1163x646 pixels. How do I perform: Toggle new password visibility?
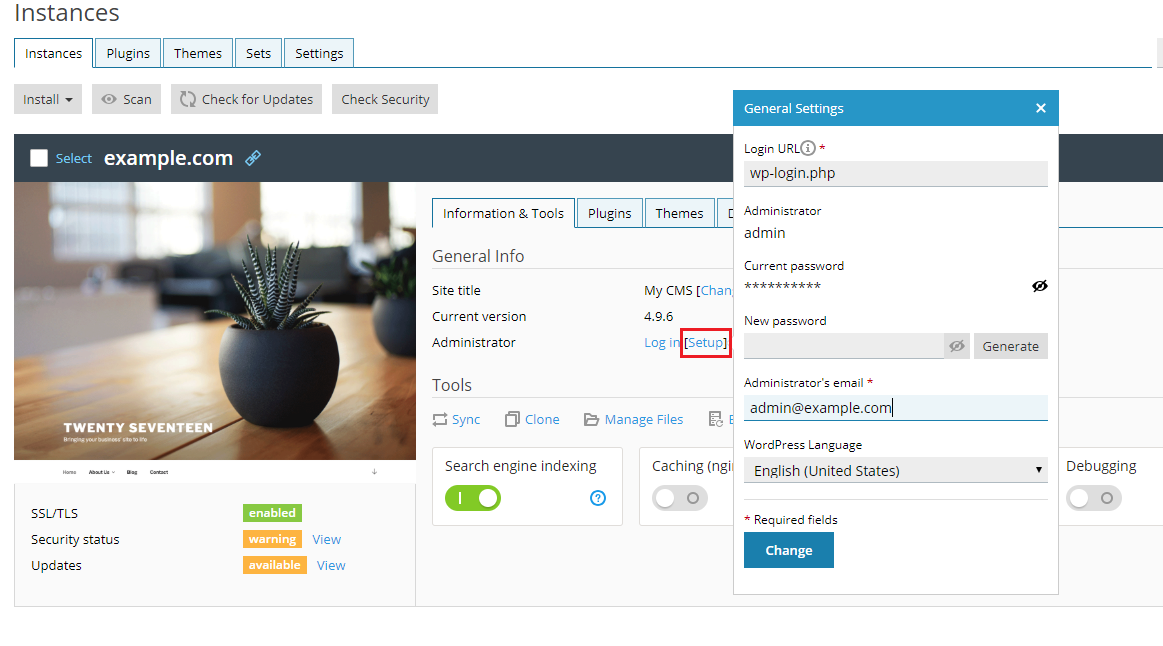point(957,346)
